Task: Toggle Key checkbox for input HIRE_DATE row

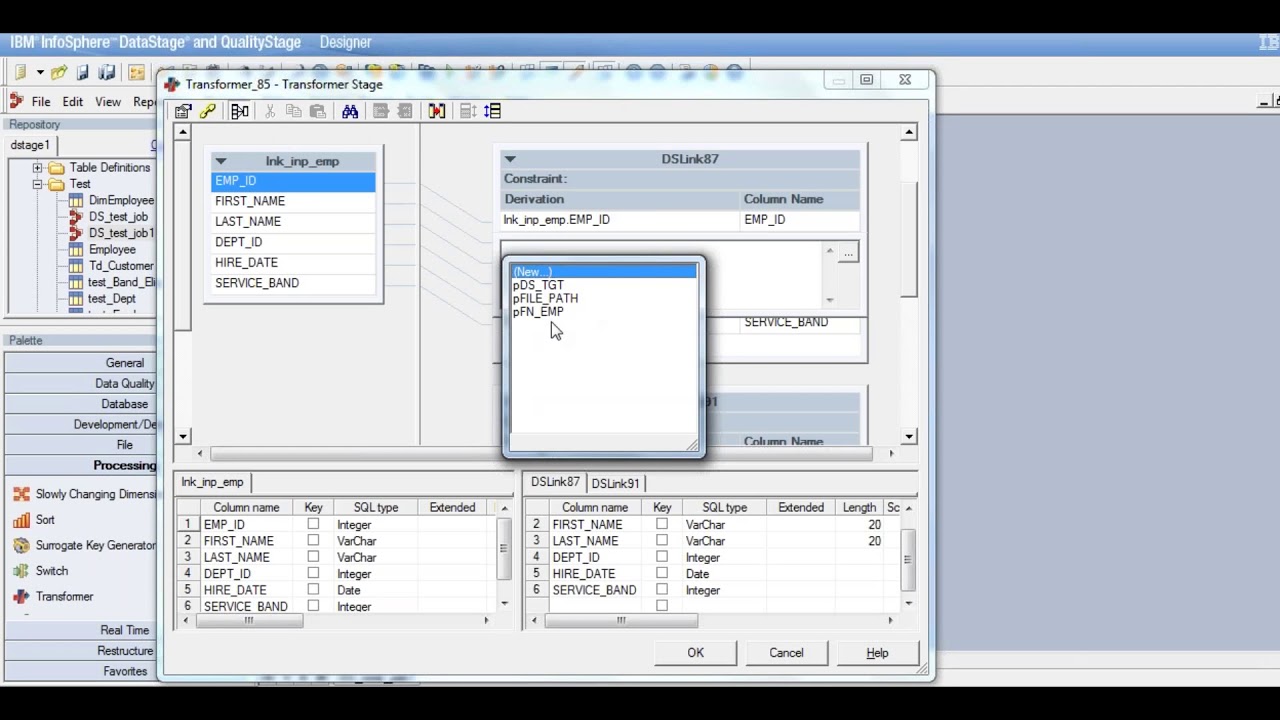Action: 313,590
